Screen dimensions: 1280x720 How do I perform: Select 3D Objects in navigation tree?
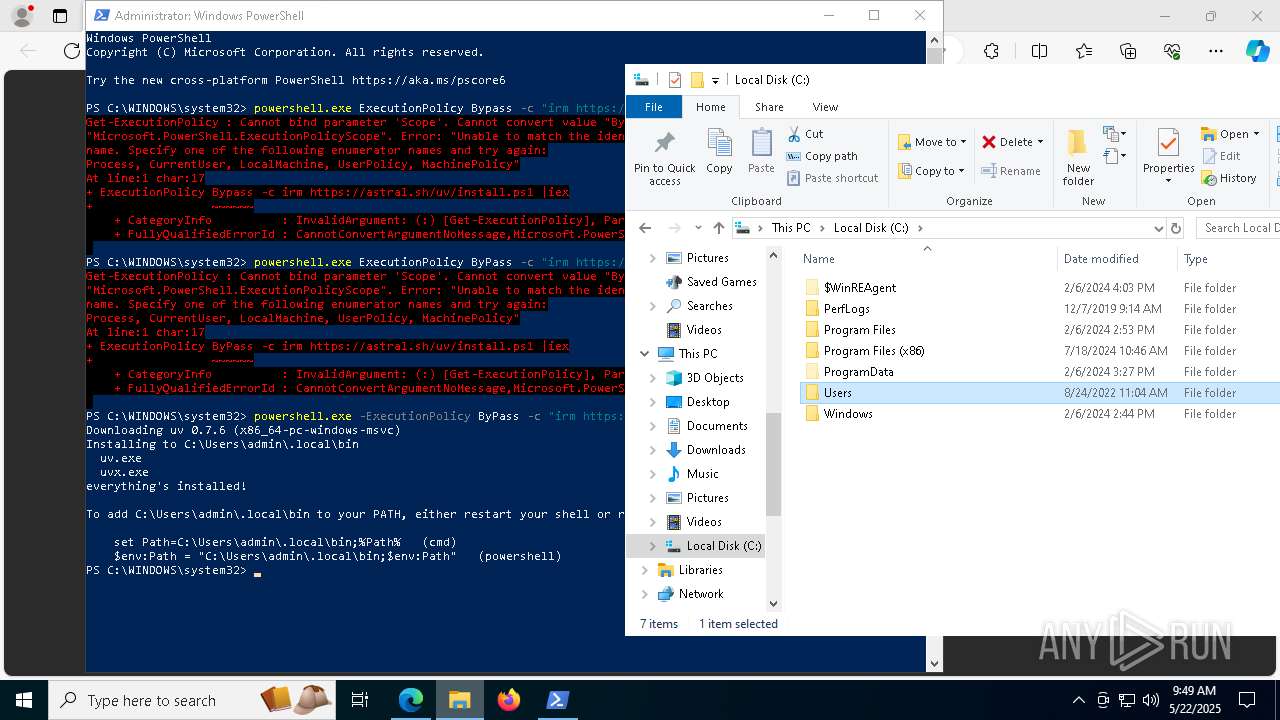[x=715, y=378]
